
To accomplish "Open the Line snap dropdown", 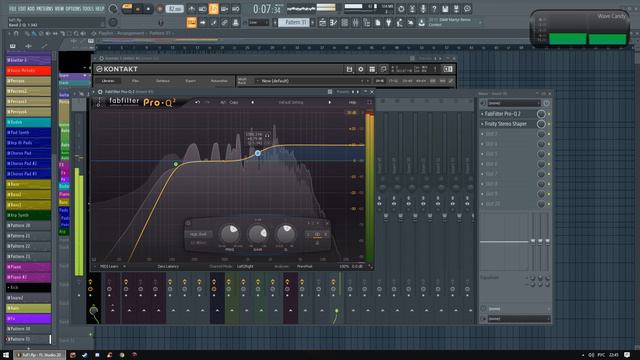I will (258, 22).
